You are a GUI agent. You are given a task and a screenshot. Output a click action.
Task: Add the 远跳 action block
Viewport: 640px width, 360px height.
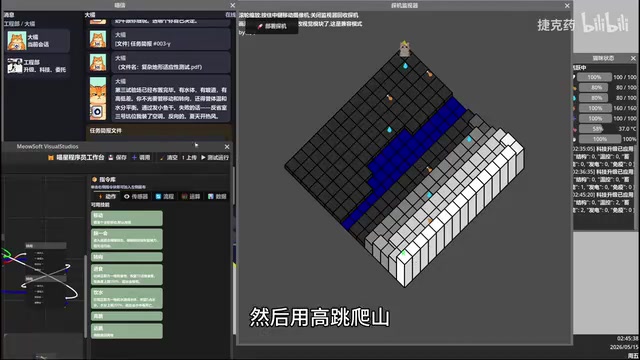point(127,331)
